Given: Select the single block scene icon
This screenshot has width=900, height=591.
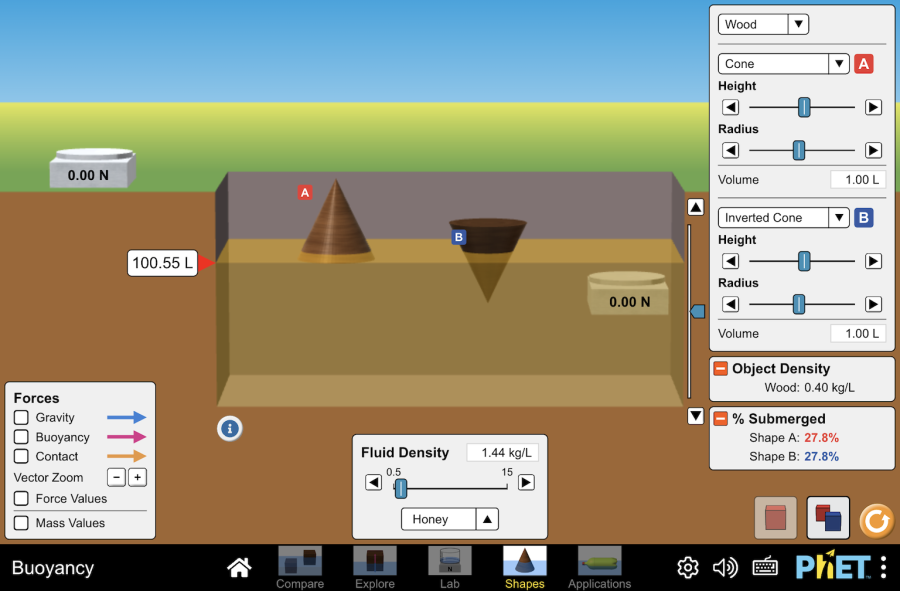Looking at the screenshot, I should pos(775,518).
